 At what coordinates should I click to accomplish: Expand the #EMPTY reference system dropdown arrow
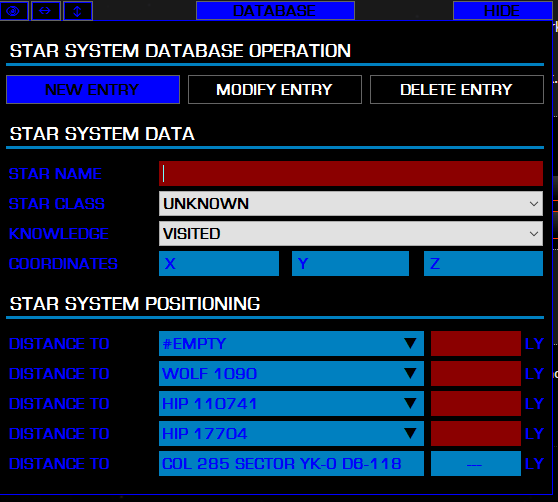click(x=410, y=344)
